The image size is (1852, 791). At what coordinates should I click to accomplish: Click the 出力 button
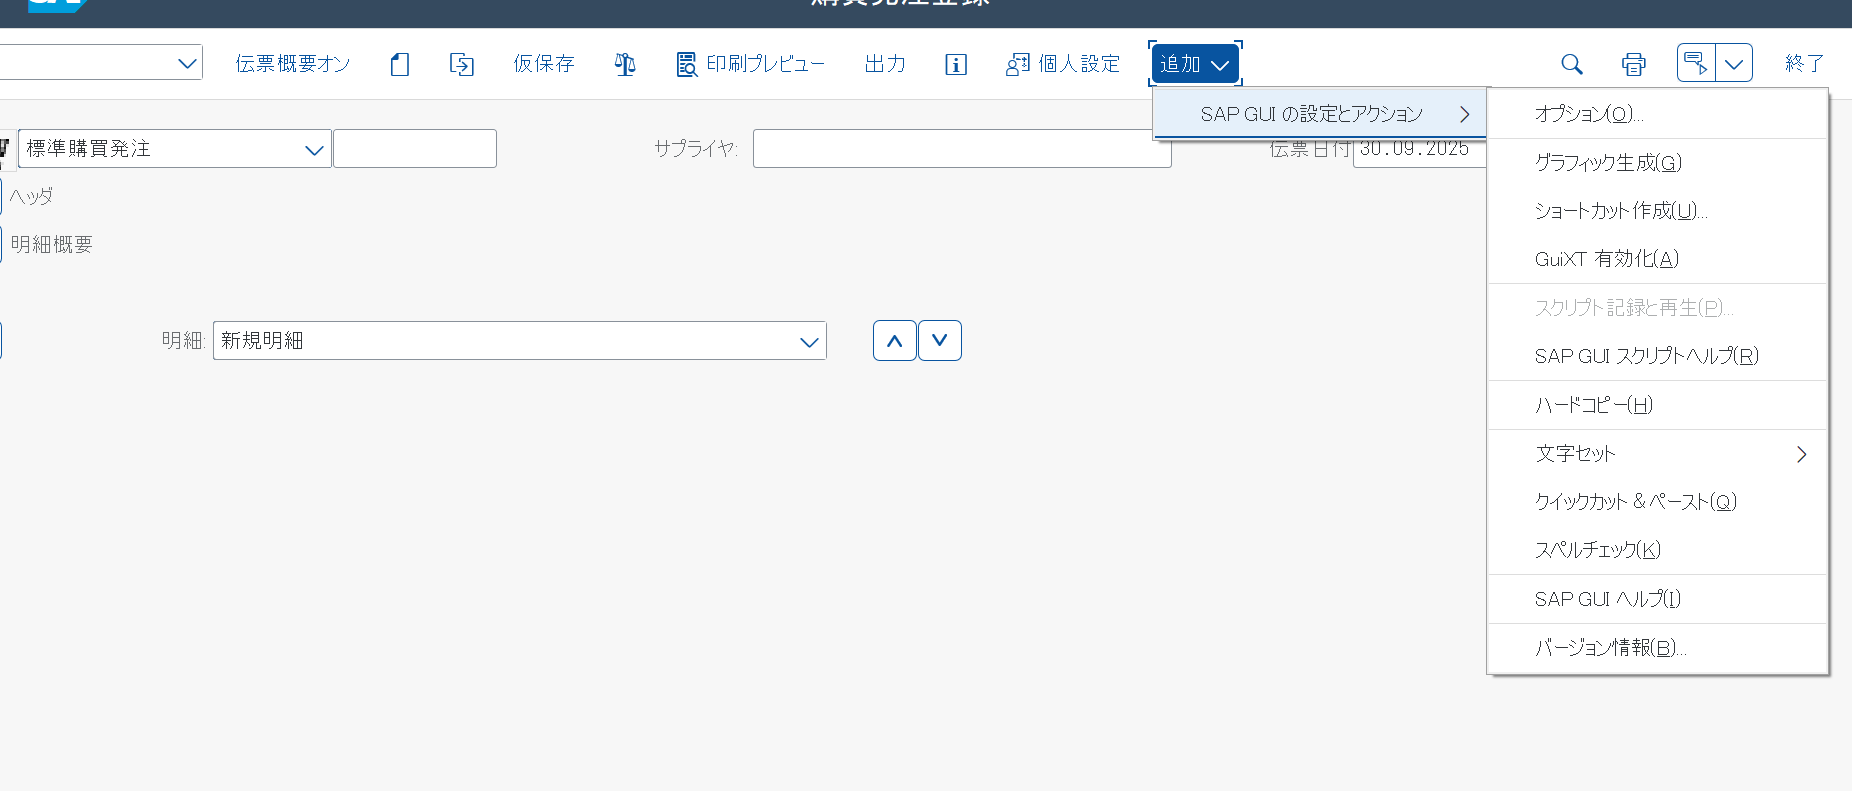(x=885, y=64)
